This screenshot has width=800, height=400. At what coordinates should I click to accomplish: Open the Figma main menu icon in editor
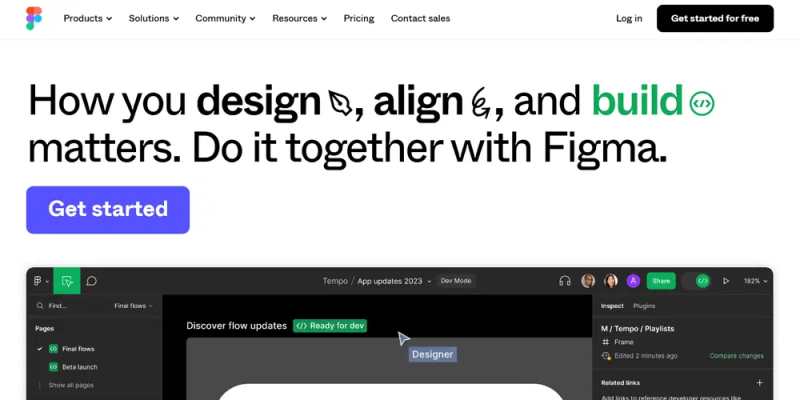tap(41, 281)
